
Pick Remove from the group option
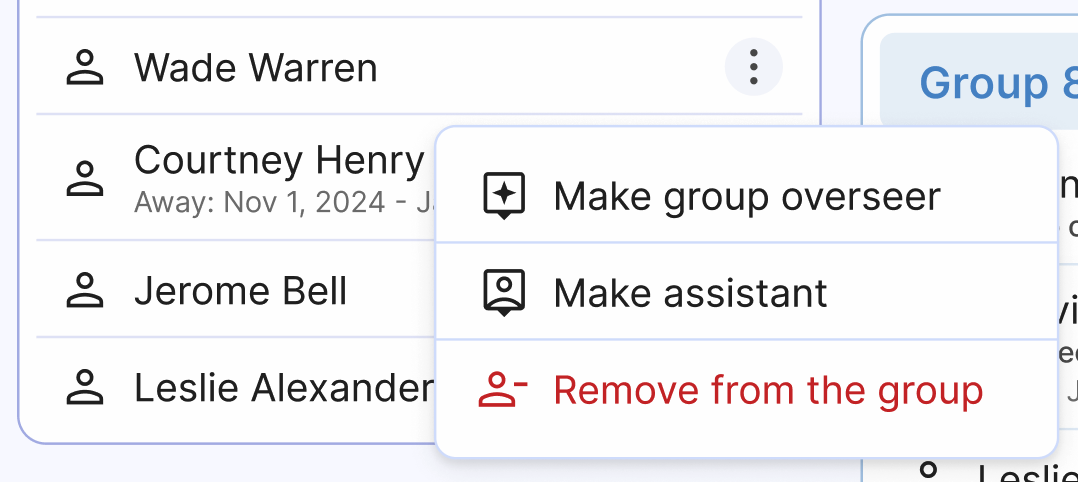[768, 390]
